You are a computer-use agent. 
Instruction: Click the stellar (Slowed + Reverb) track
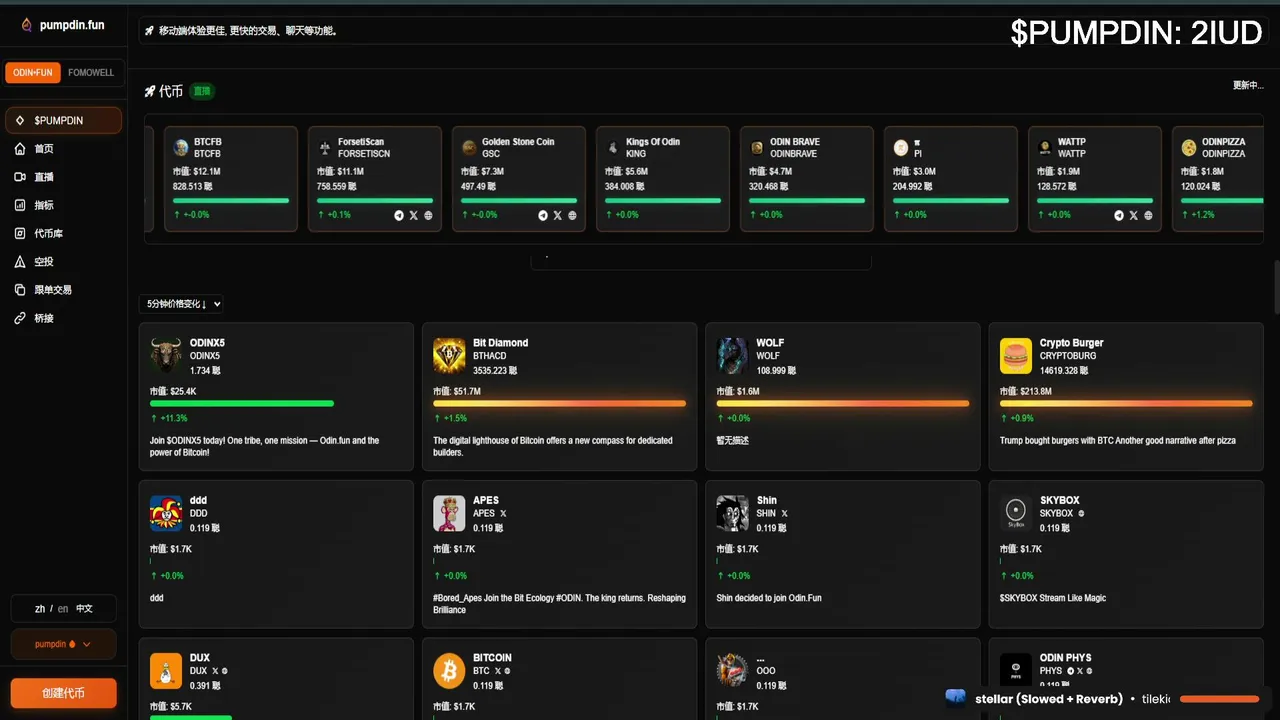point(1049,699)
